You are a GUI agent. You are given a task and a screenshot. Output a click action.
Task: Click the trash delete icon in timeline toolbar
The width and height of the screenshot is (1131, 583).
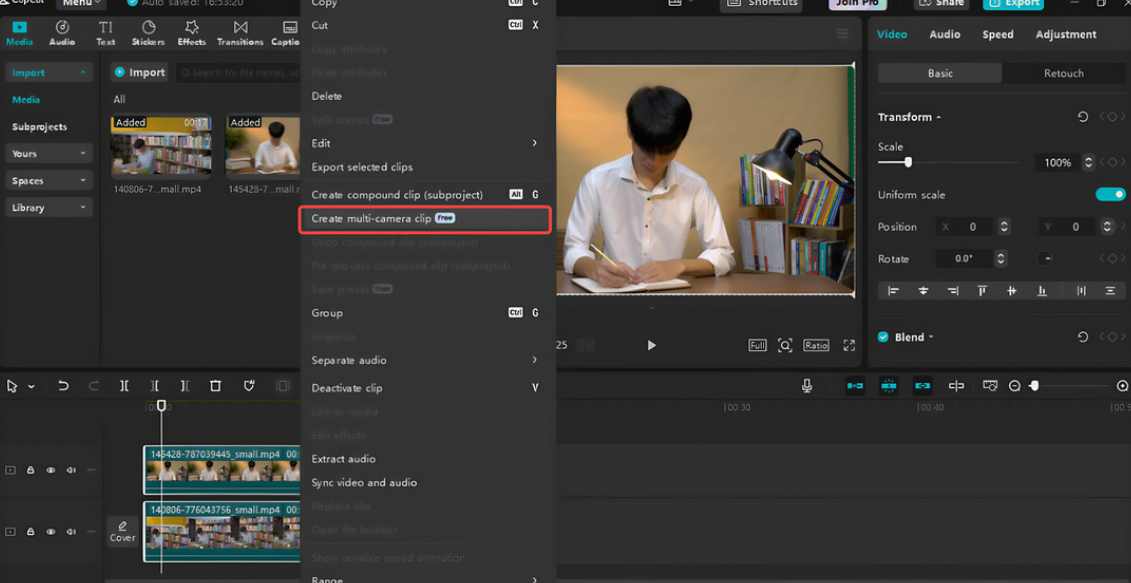[x=215, y=386]
